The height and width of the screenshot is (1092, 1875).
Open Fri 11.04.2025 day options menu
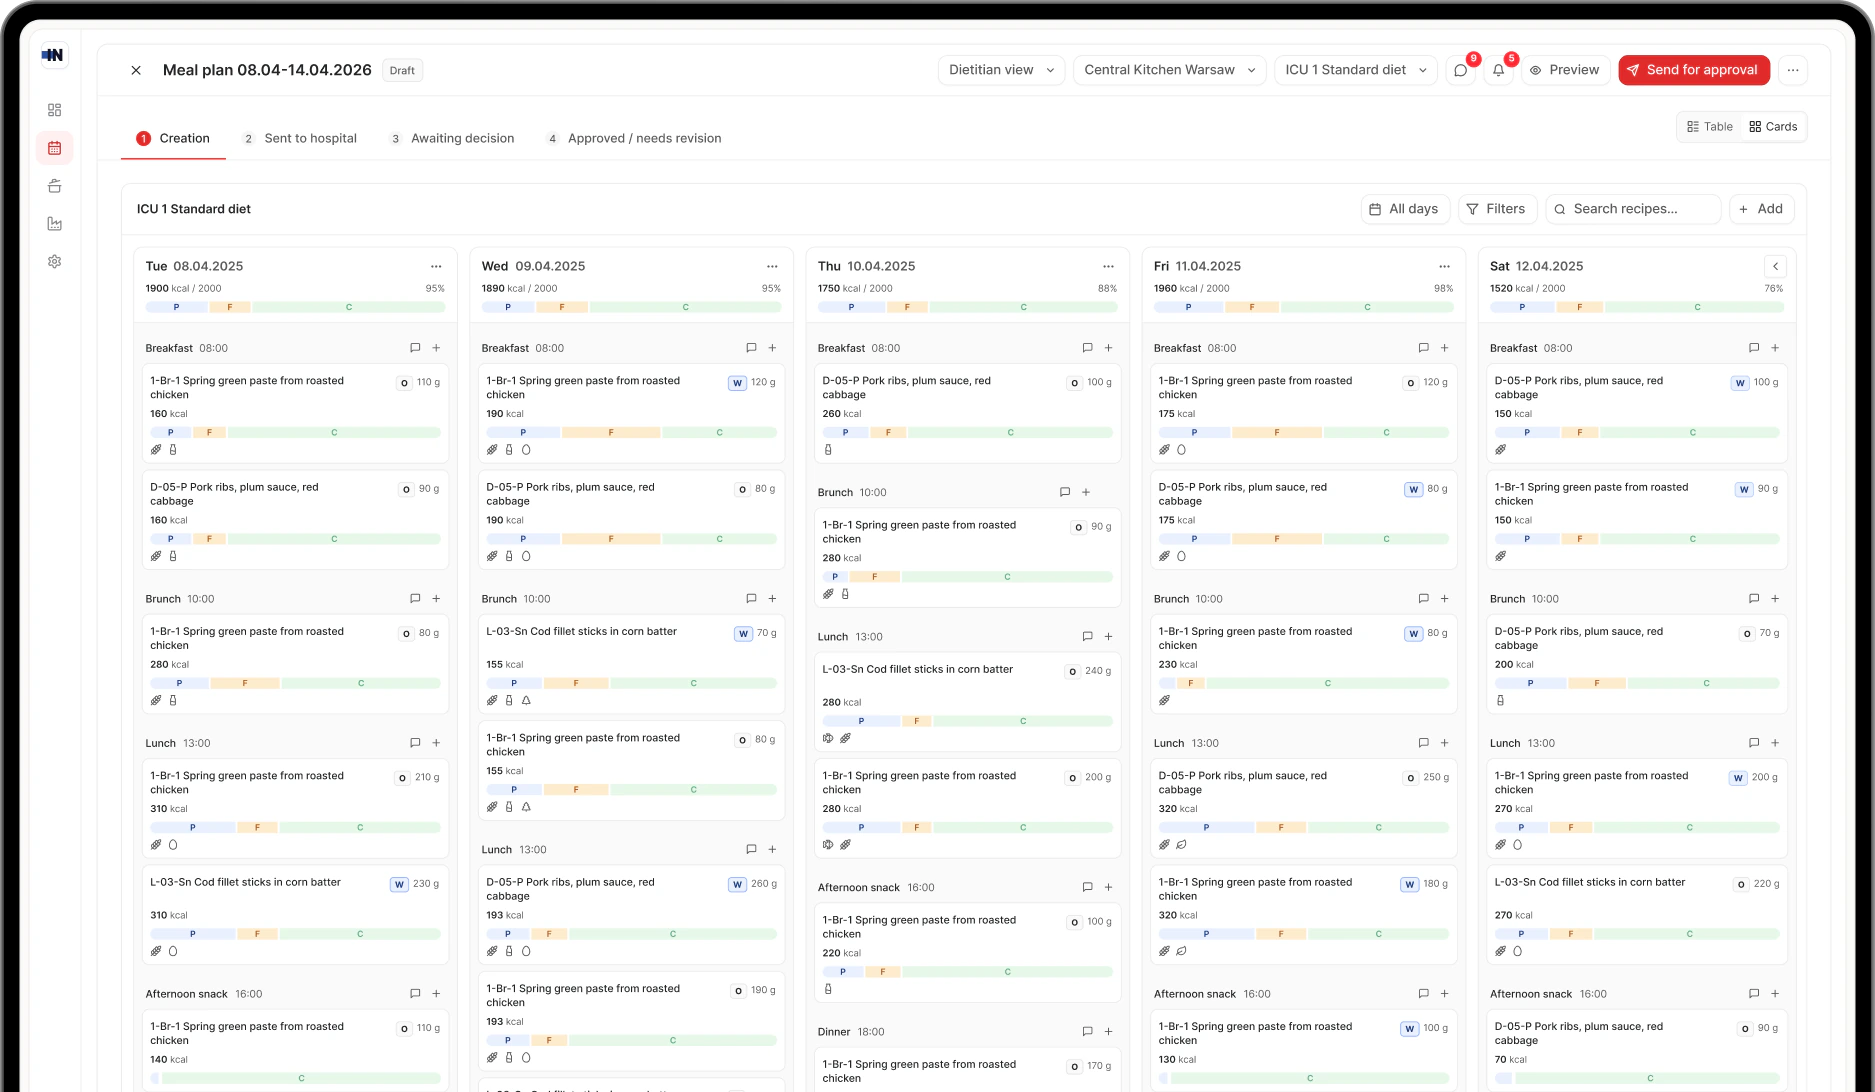[x=1444, y=266]
